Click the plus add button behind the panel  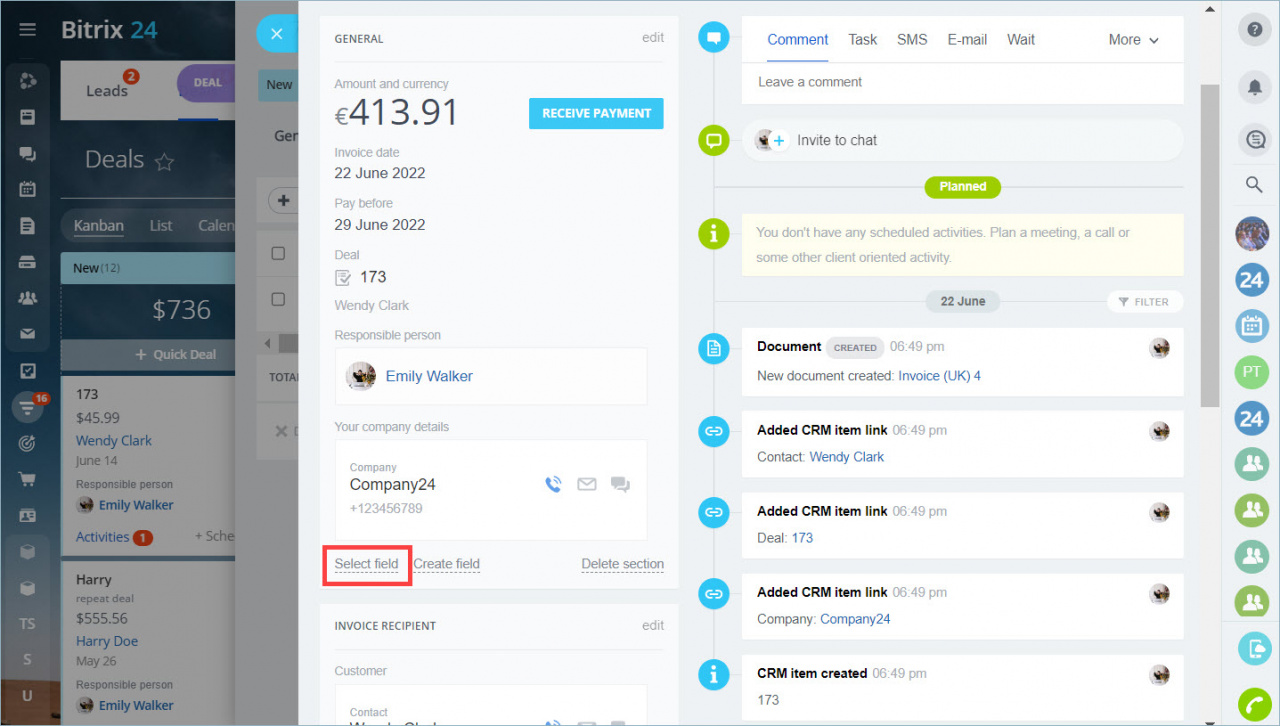pos(284,201)
